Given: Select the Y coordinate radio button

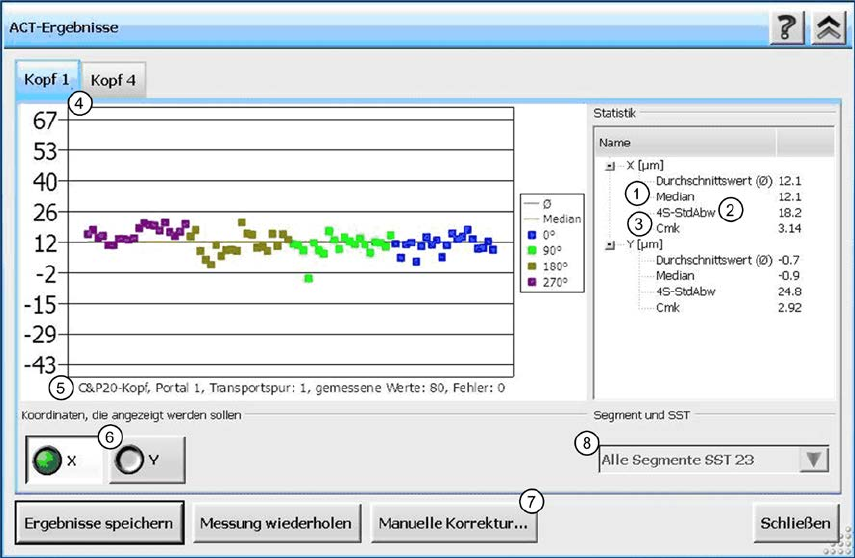Looking at the screenshot, I should point(147,460).
